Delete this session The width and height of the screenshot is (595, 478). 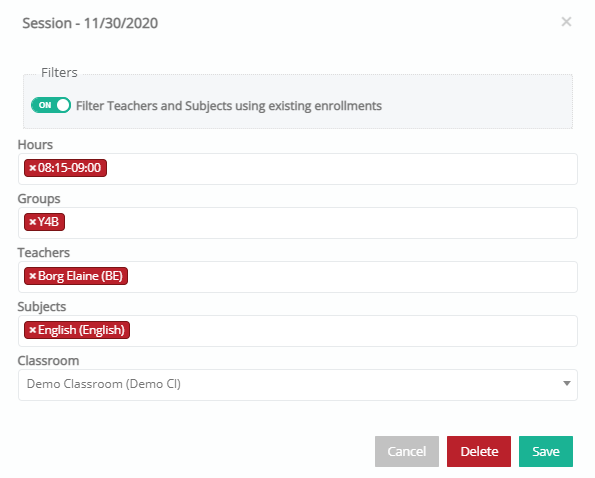[x=479, y=451]
